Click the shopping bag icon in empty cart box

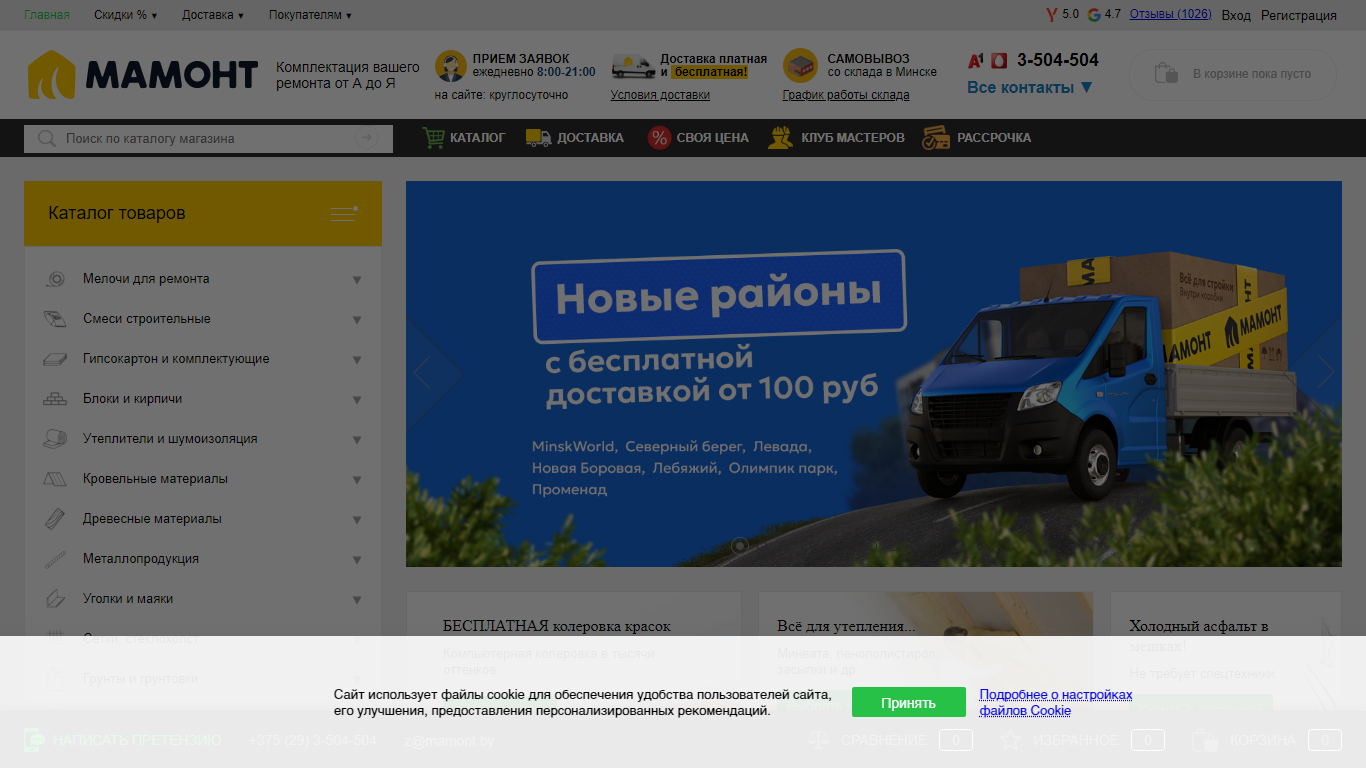pyautogui.click(x=1165, y=73)
